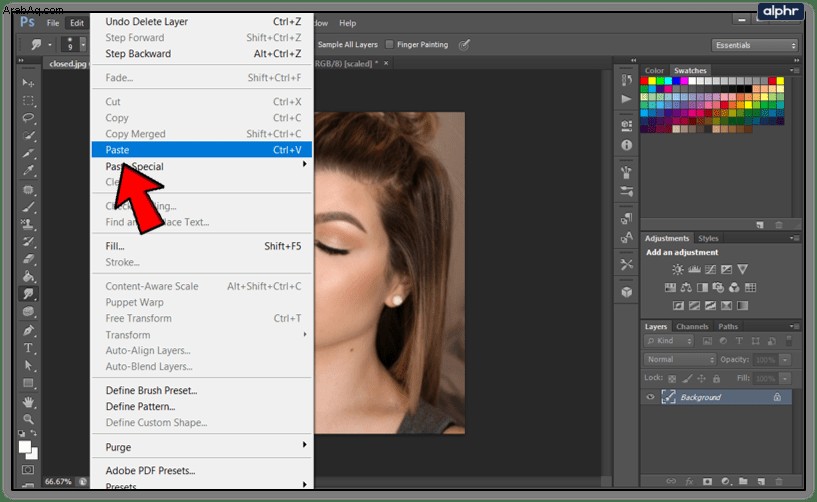Image resolution: width=817 pixels, height=502 pixels.
Task: Hide the Background layer with eye icon
Action: 650,397
